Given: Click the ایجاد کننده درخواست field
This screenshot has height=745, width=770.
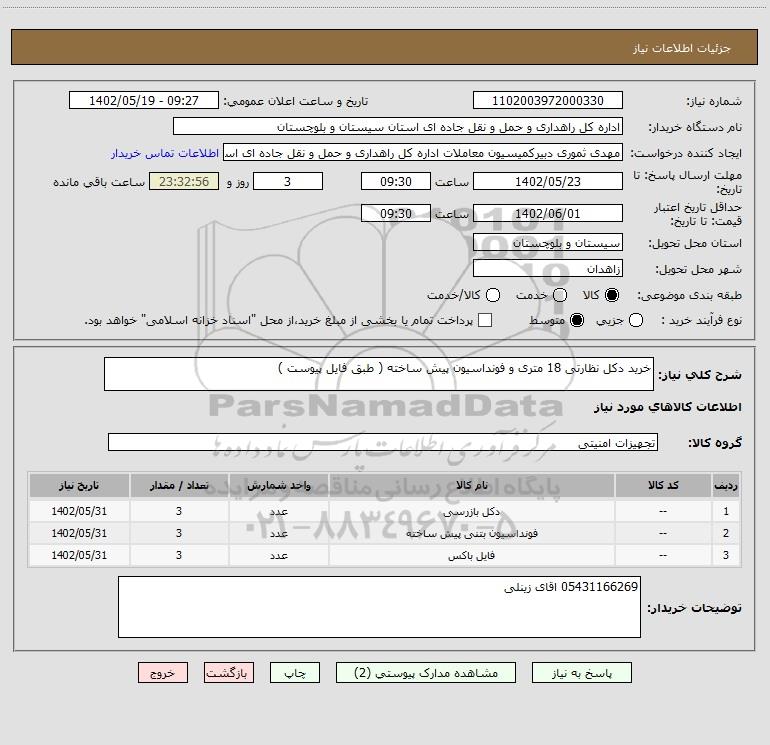Looking at the screenshot, I should coord(423,152).
